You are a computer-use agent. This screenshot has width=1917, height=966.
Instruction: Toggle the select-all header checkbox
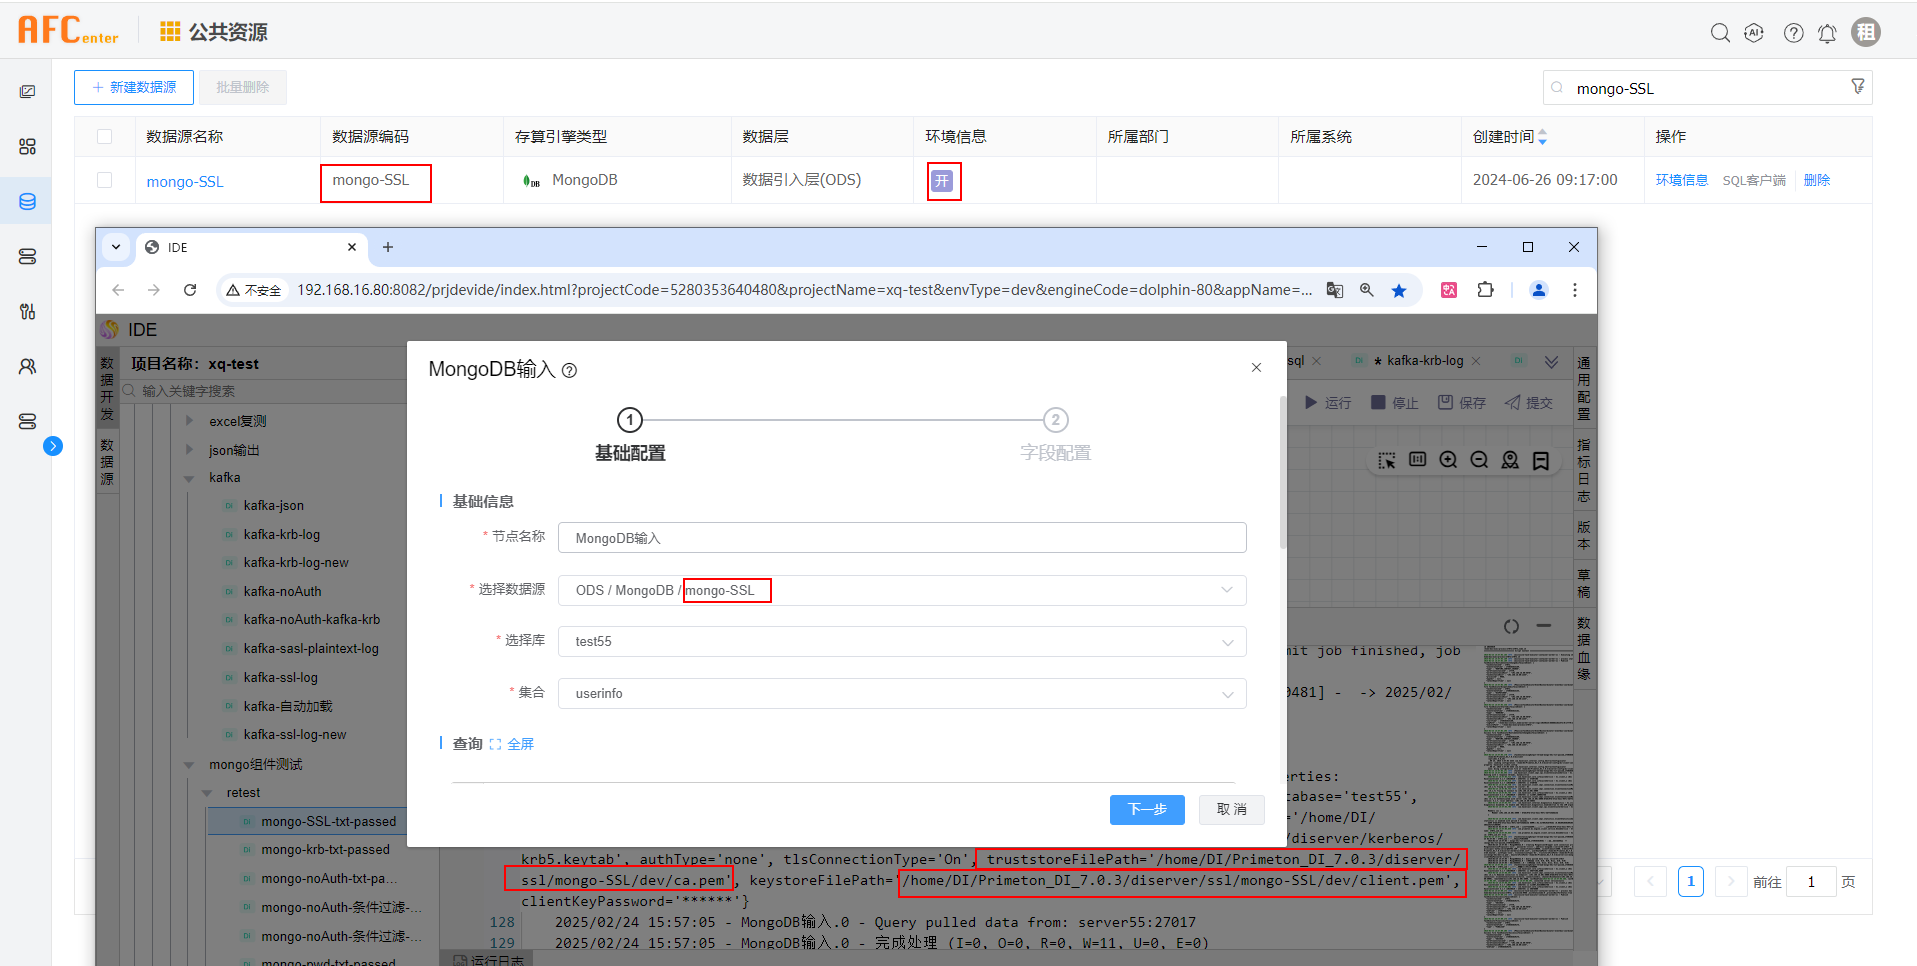click(x=105, y=136)
